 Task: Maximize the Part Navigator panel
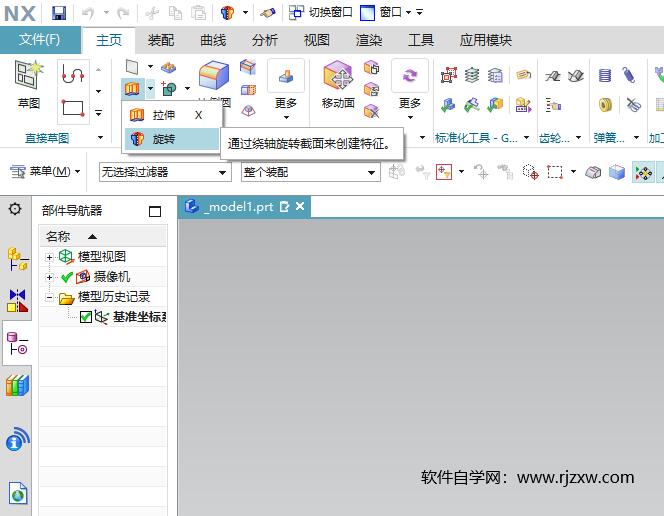[x=155, y=211]
